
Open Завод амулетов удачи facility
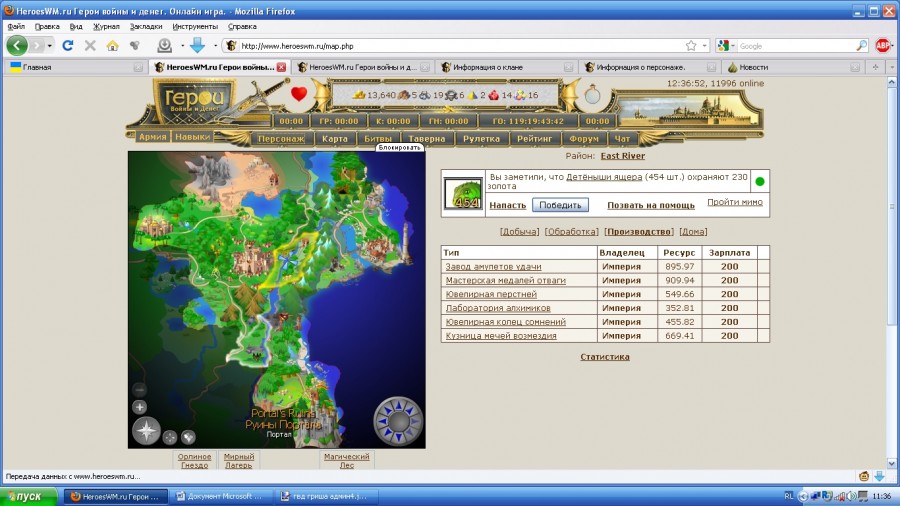[x=494, y=266]
